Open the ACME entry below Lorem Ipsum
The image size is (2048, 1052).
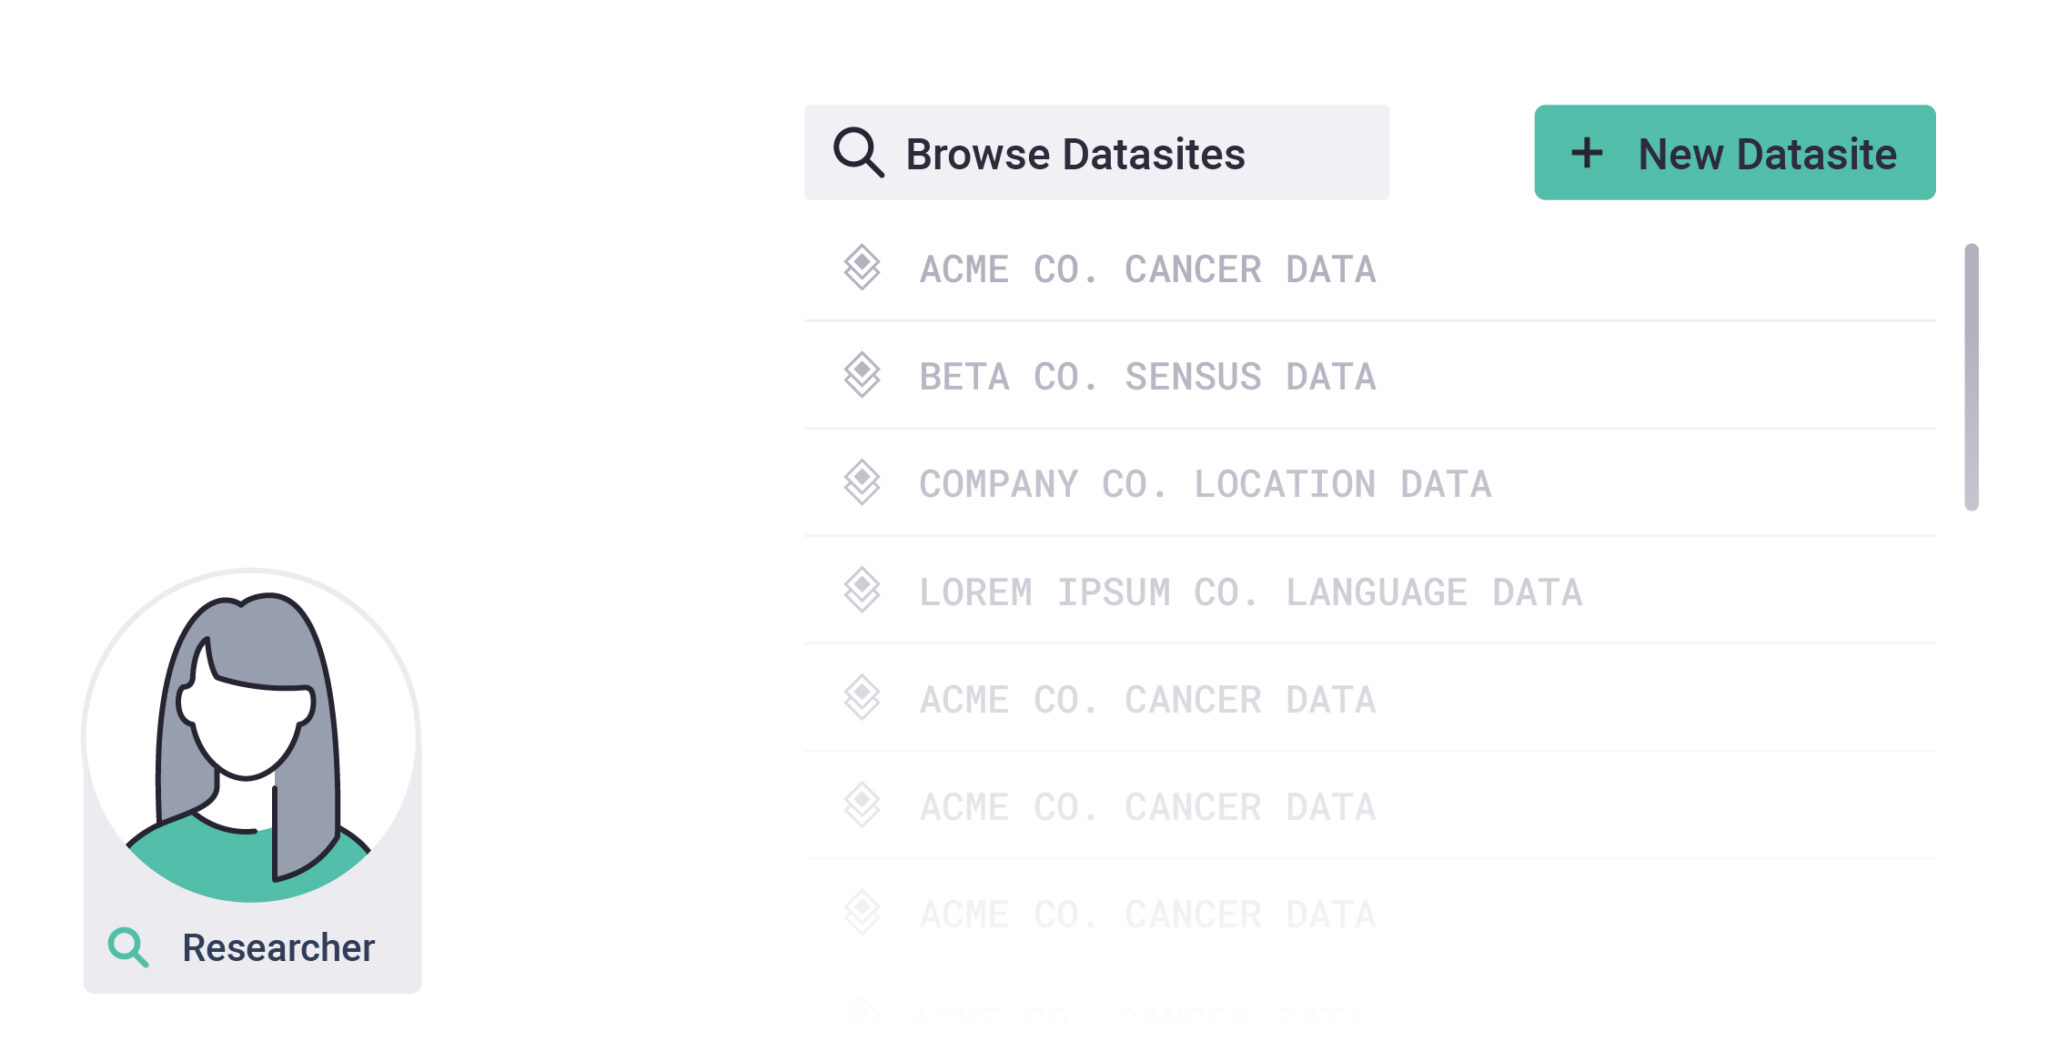[1147, 700]
